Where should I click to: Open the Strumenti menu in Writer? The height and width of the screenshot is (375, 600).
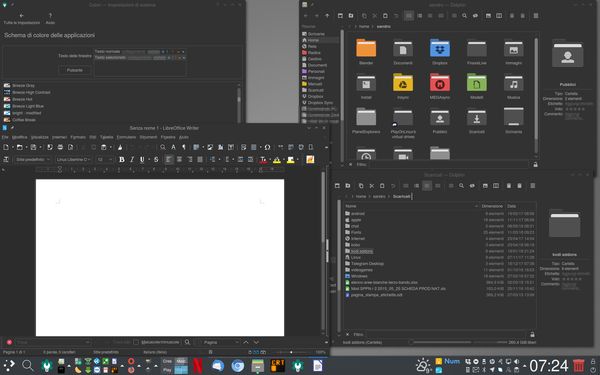tap(148, 137)
